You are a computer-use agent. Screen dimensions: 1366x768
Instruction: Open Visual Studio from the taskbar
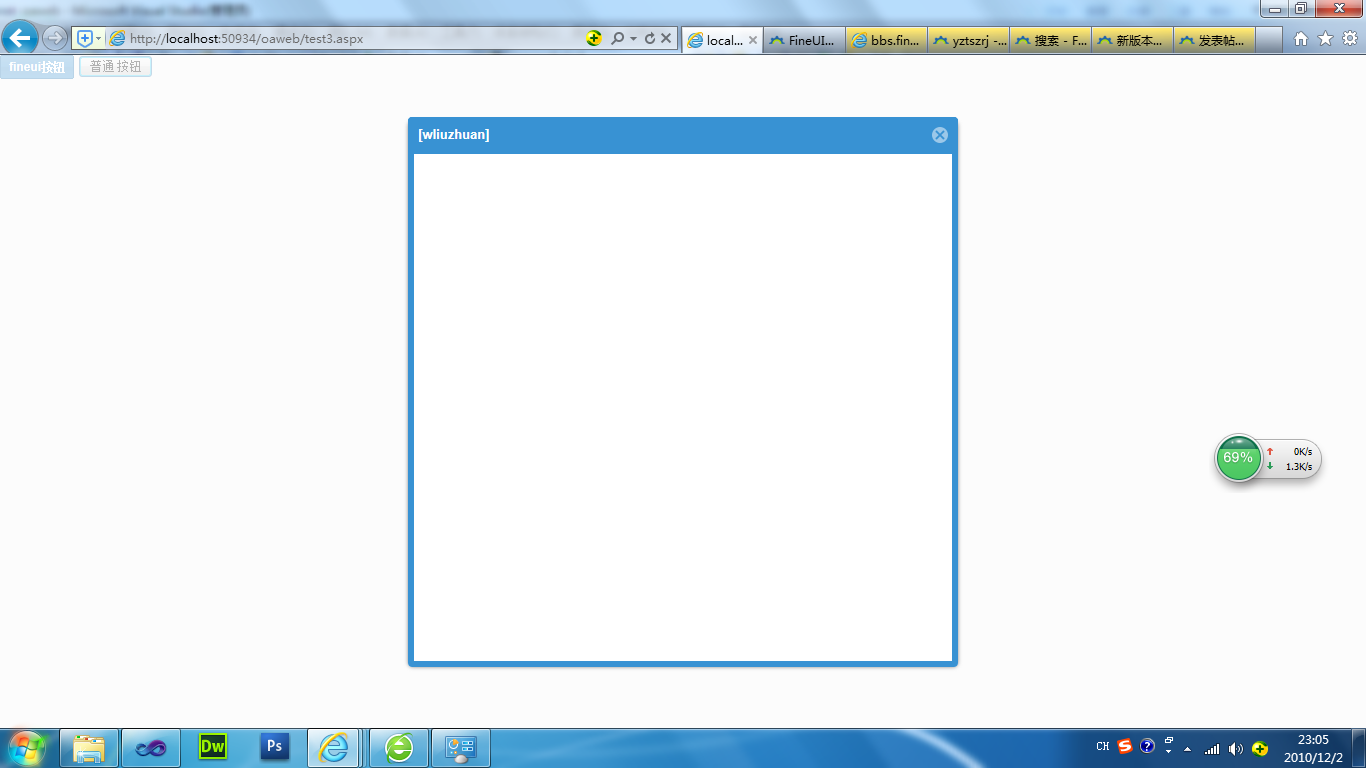(x=151, y=748)
